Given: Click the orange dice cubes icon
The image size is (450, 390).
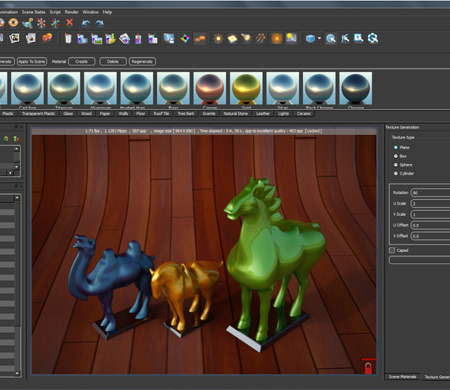Looking at the screenshot, I should point(47,38).
